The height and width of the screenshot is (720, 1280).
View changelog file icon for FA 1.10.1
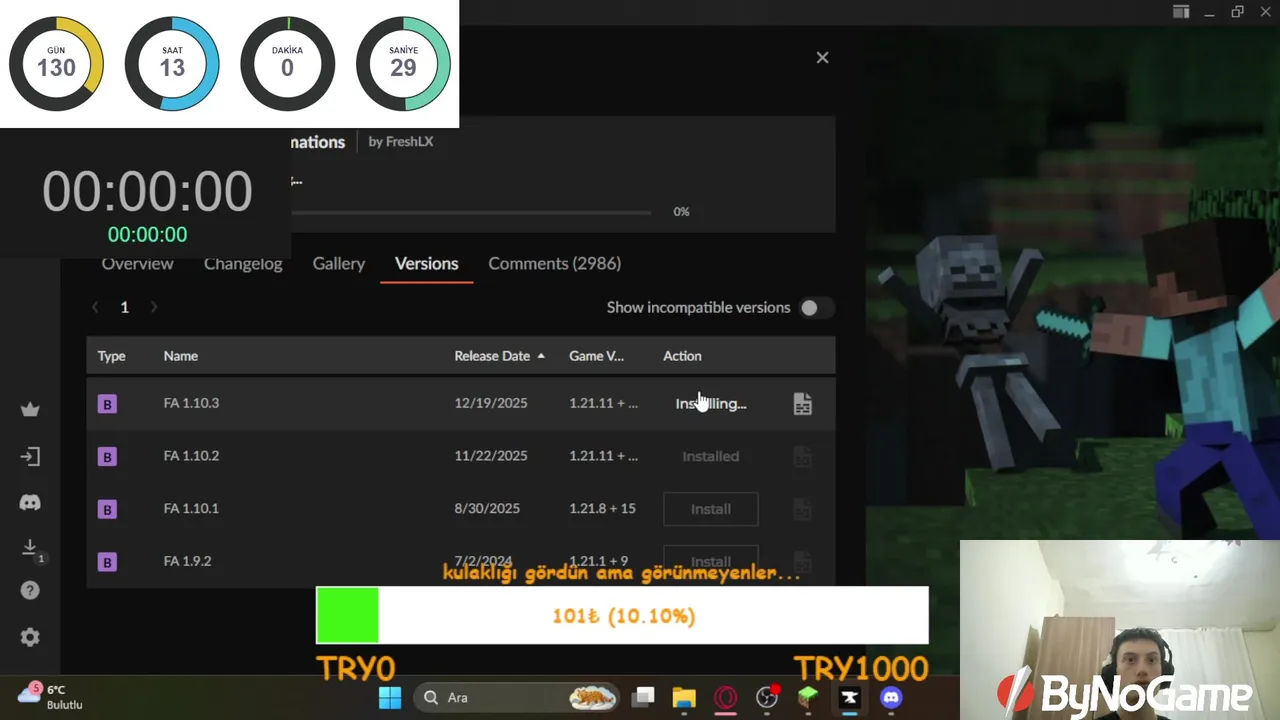click(802, 509)
